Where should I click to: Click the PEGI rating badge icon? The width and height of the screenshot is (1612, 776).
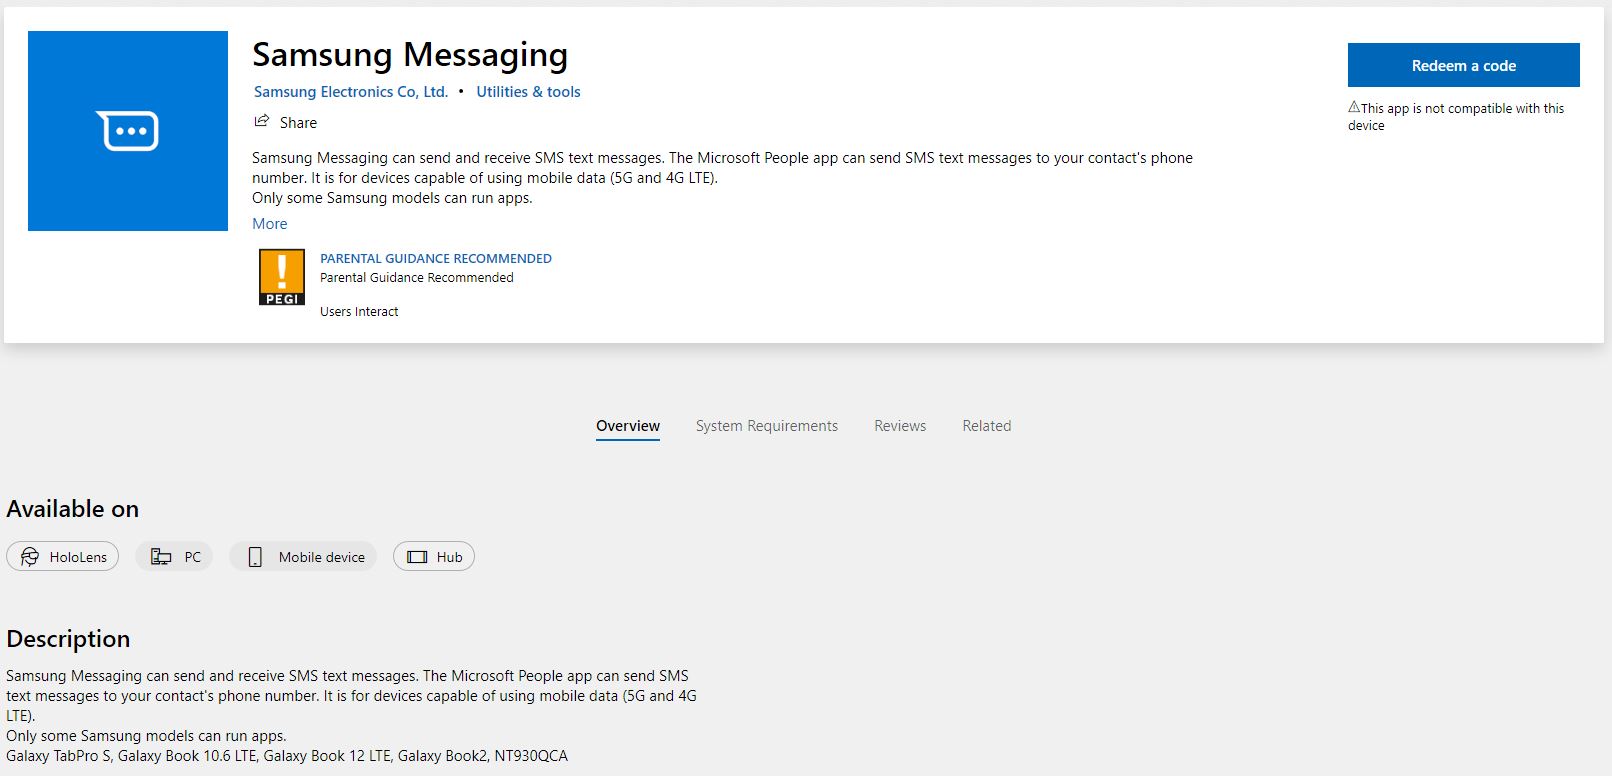(282, 277)
